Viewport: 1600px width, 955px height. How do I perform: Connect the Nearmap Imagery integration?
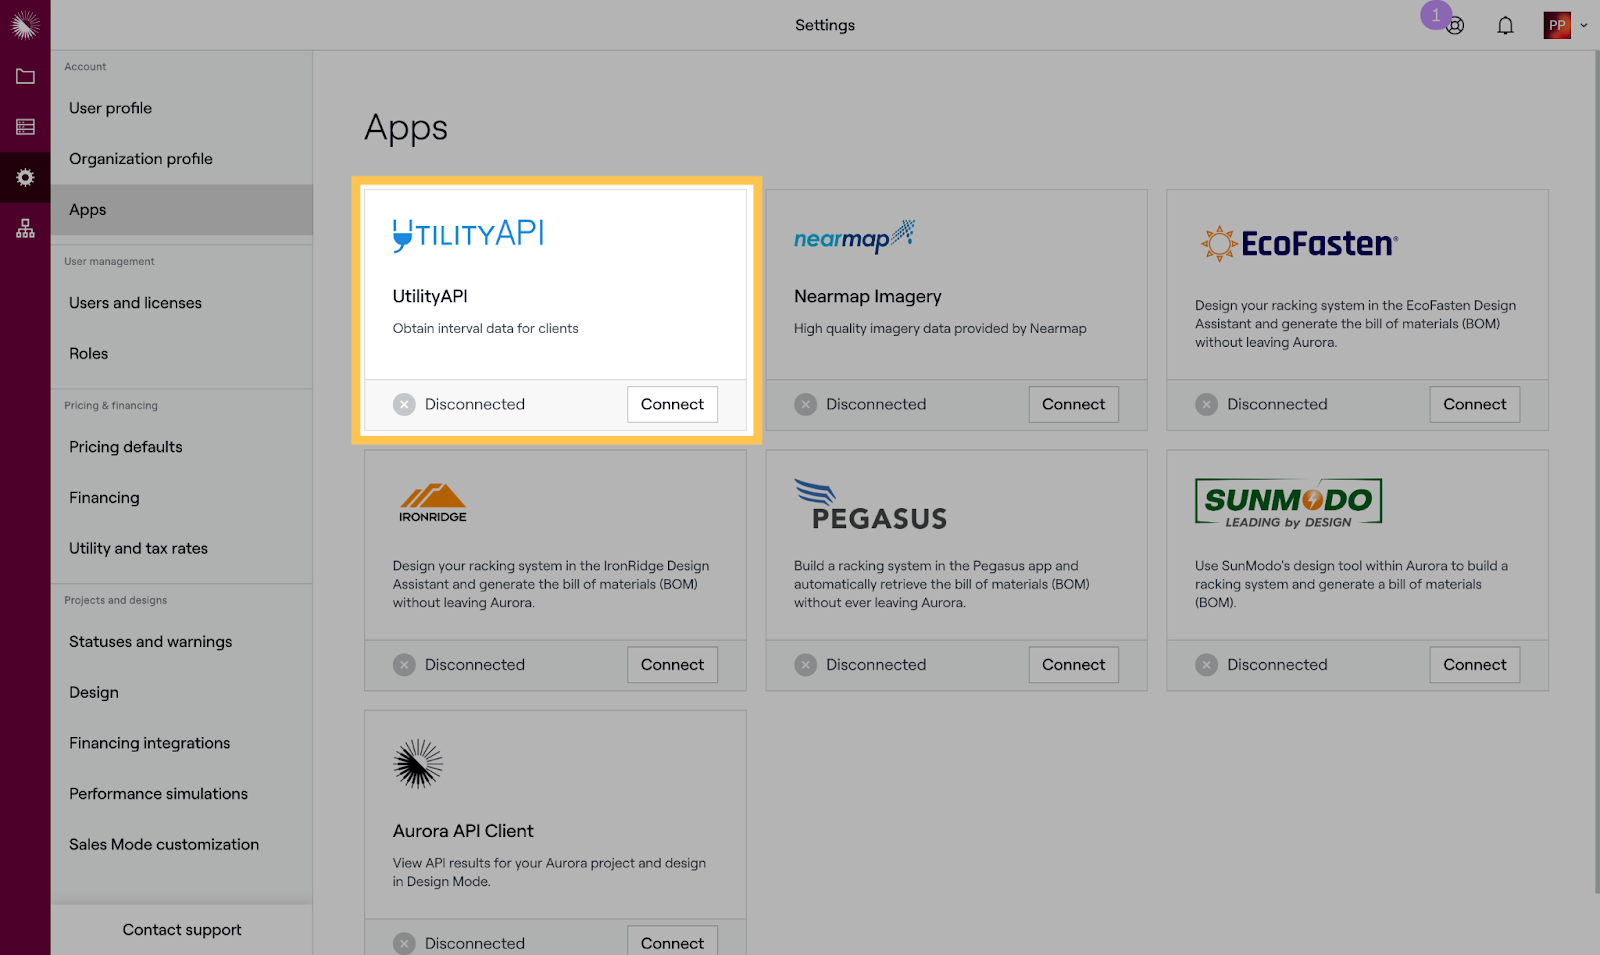click(1073, 404)
